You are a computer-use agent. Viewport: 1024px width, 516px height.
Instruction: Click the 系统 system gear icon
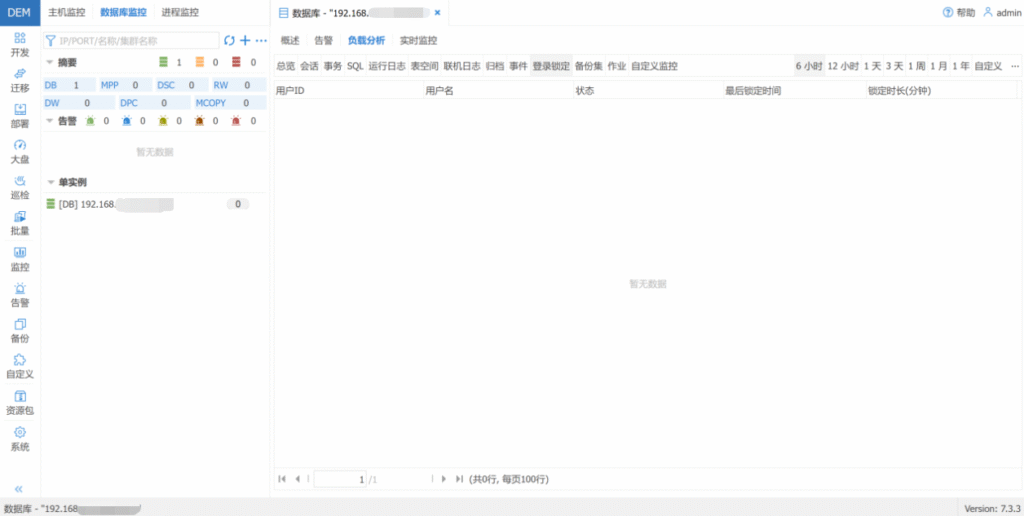coord(20,432)
